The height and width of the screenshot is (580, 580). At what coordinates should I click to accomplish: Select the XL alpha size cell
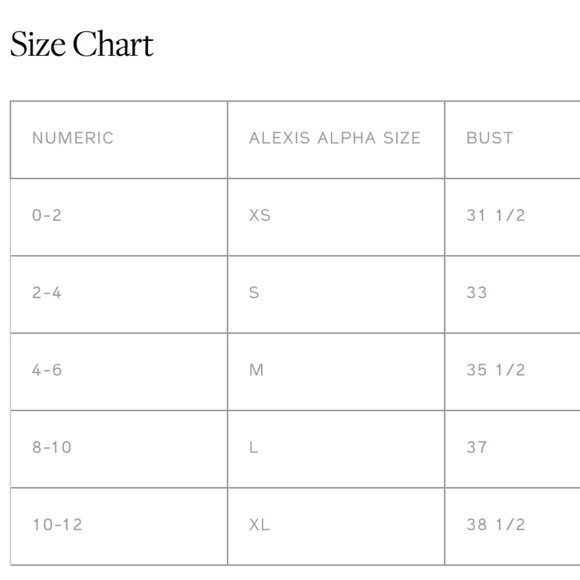tap(336, 526)
